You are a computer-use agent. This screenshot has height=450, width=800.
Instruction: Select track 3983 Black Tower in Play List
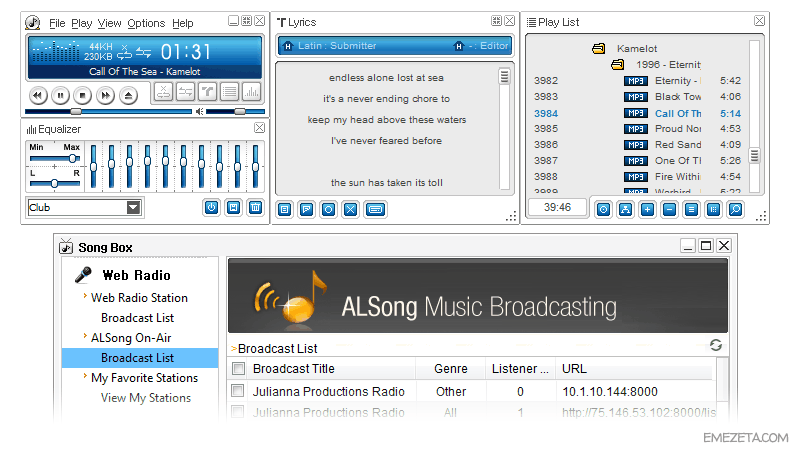637,96
